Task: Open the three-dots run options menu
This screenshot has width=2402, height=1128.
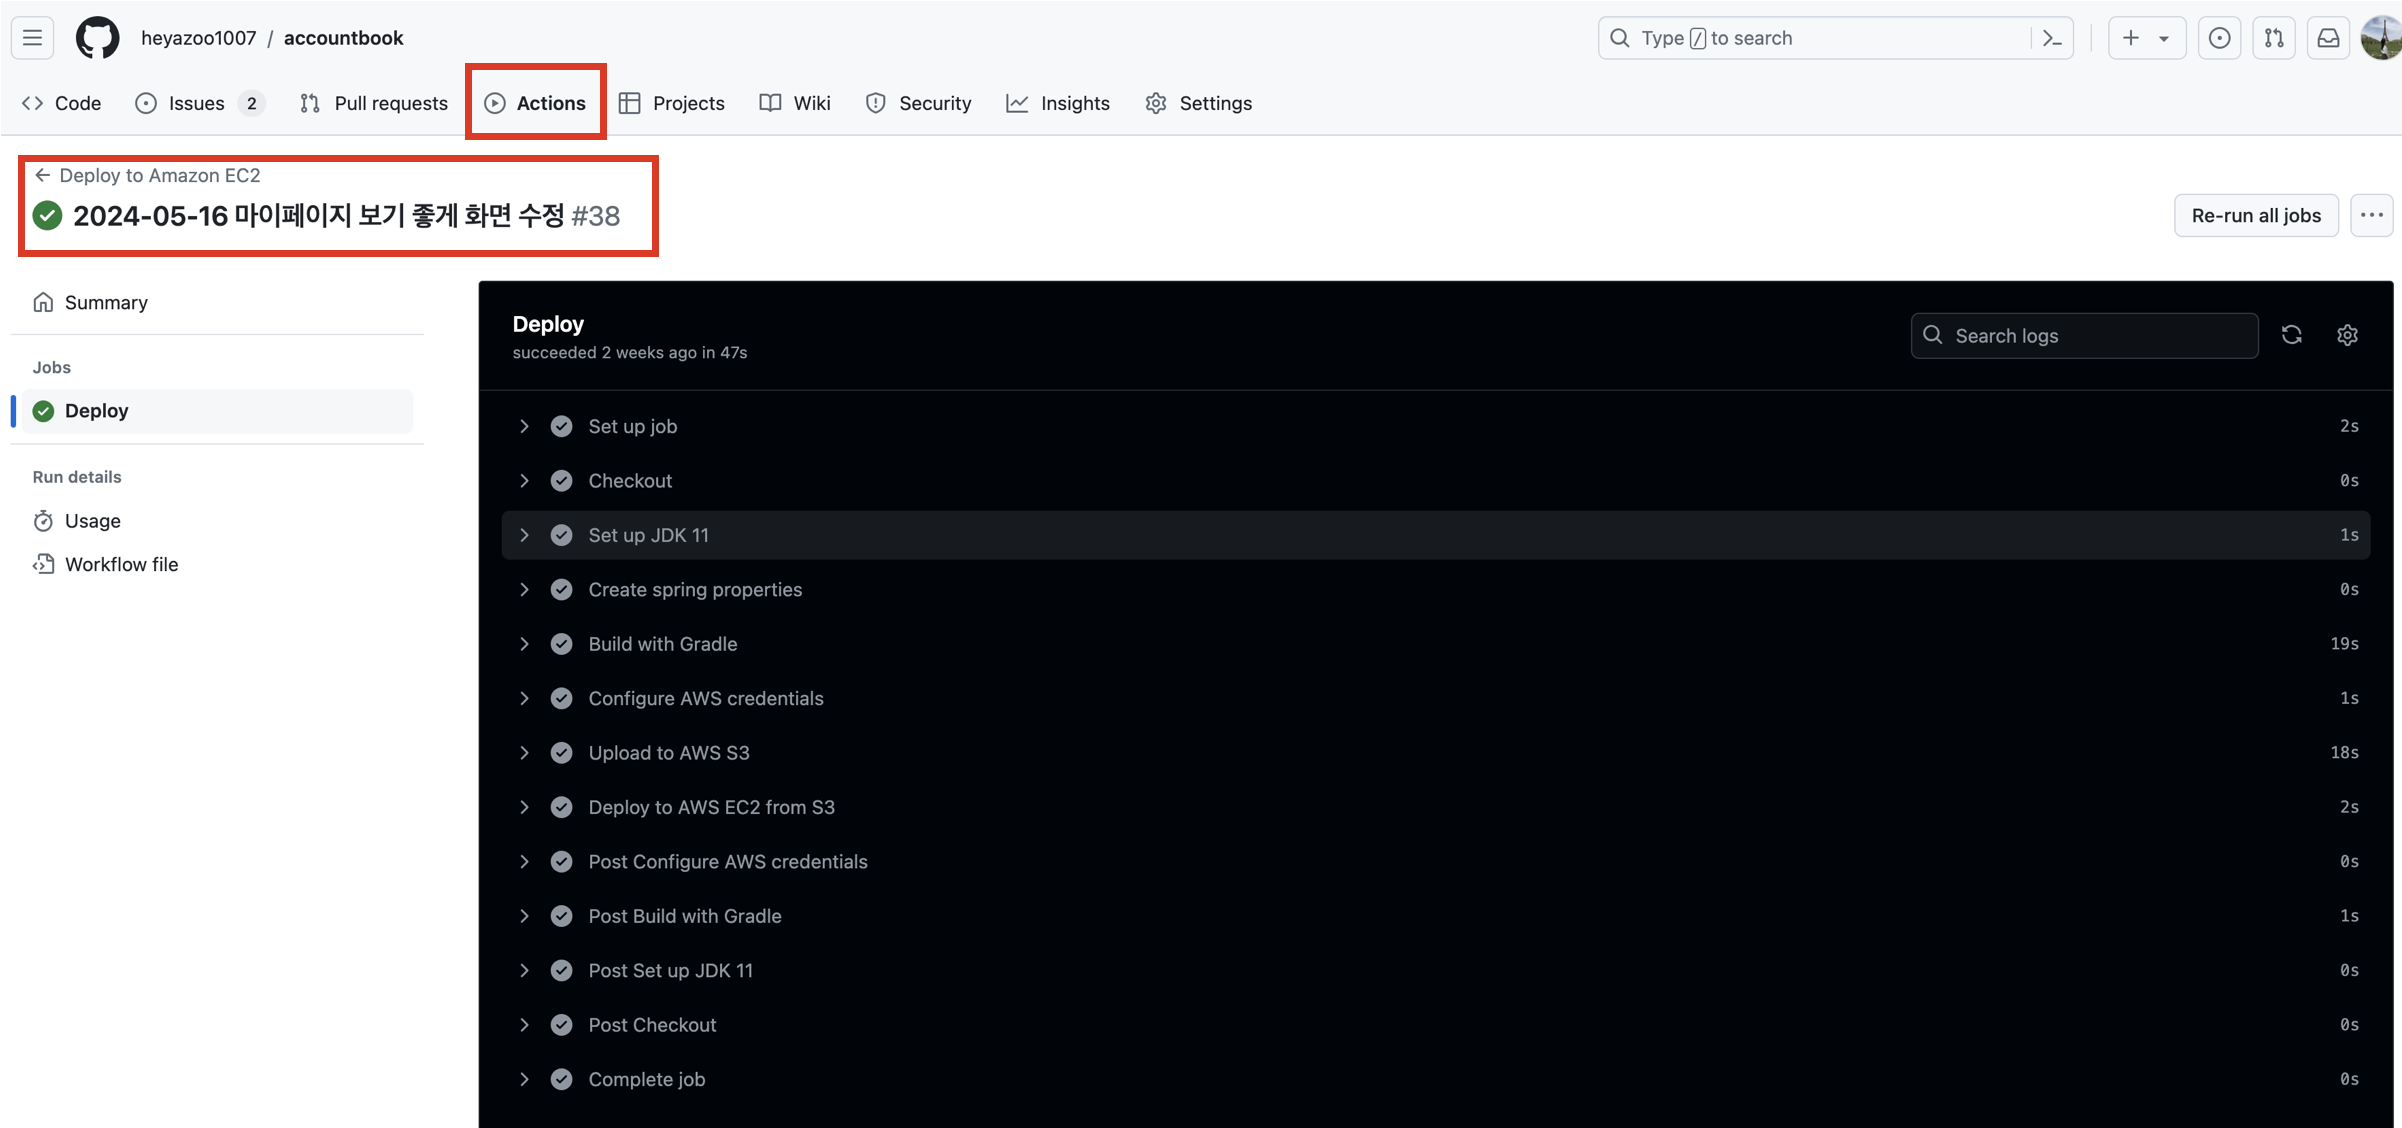Action: pyautogui.click(x=2371, y=215)
